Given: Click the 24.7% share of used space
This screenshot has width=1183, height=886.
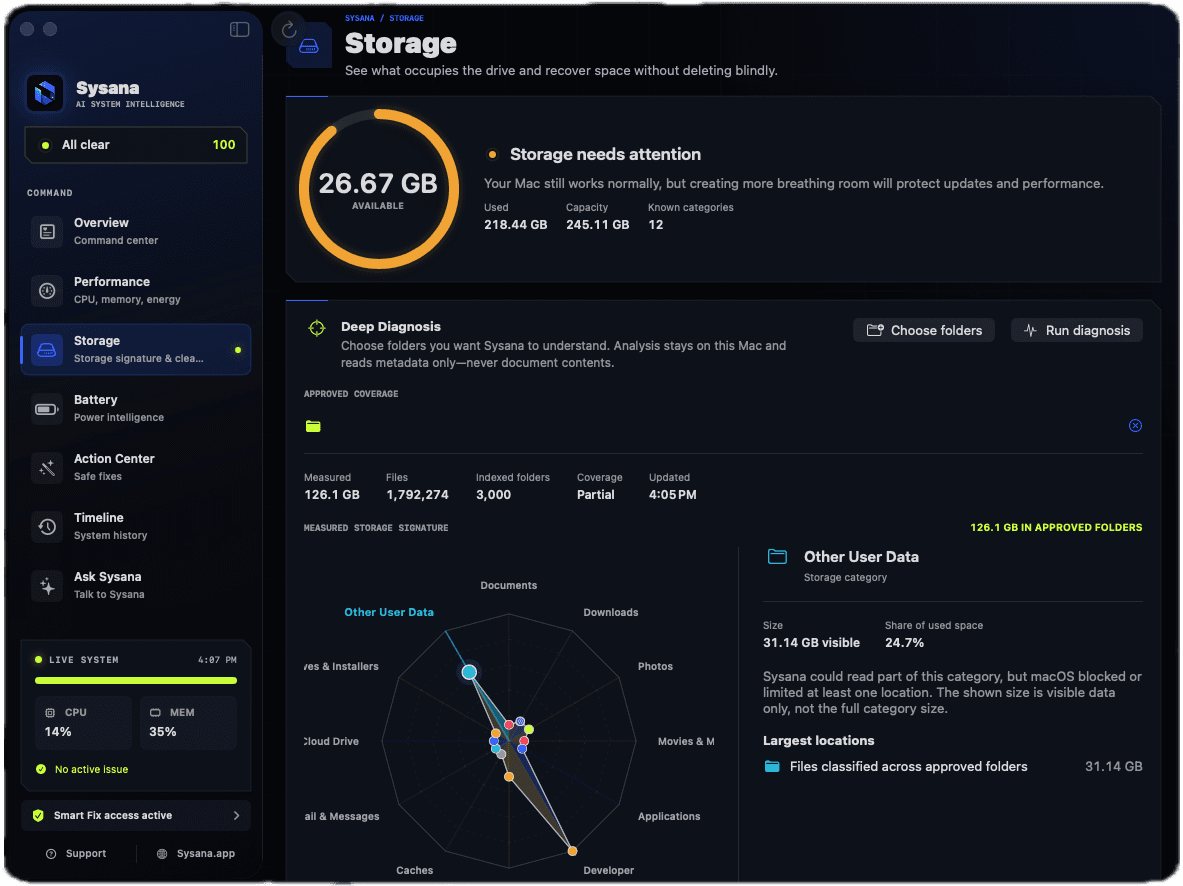Looking at the screenshot, I should click(905, 643).
